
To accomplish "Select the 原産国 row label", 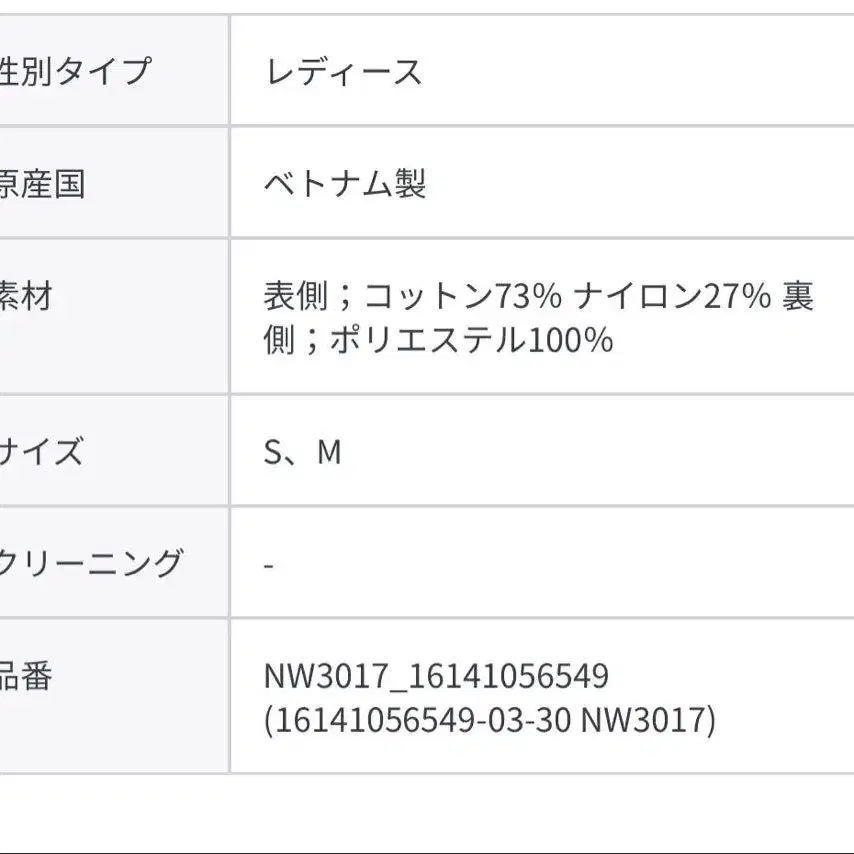I will 42,184.
